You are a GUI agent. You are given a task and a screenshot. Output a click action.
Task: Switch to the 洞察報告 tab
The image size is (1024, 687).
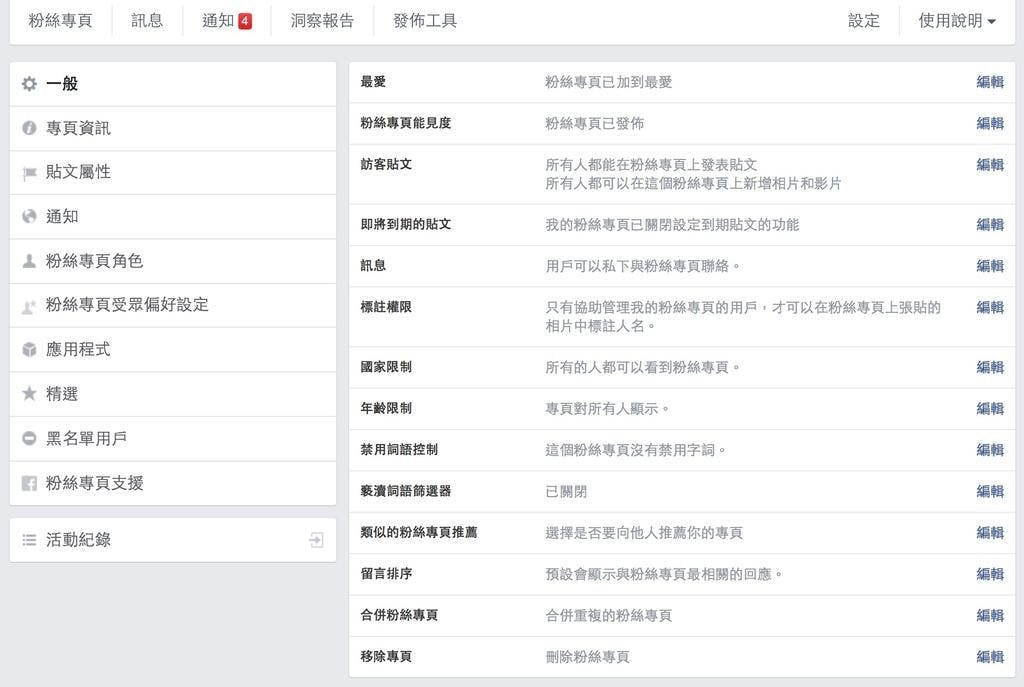321,21
